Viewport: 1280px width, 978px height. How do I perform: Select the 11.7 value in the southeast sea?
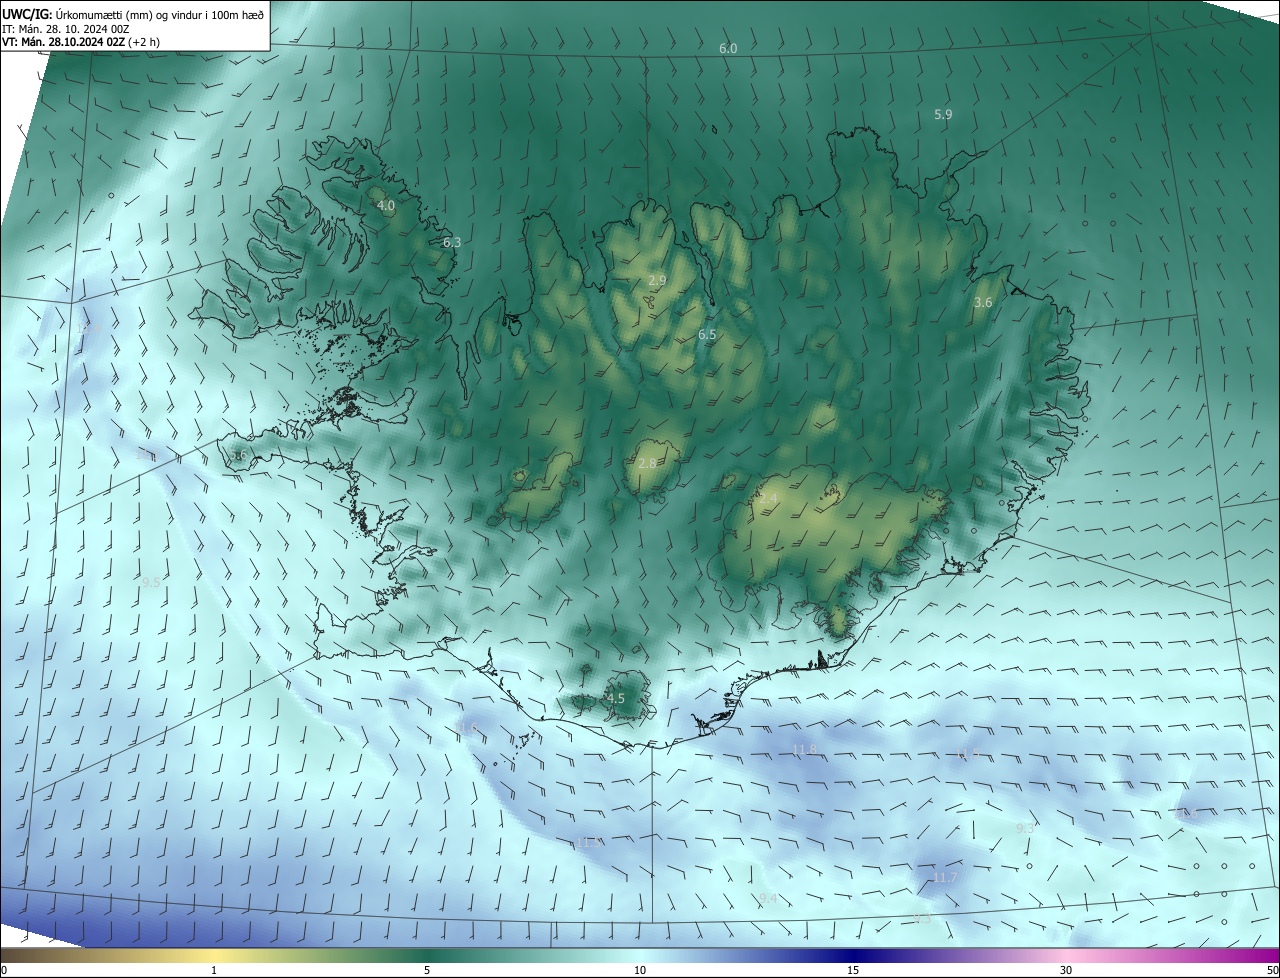[944, 878]
